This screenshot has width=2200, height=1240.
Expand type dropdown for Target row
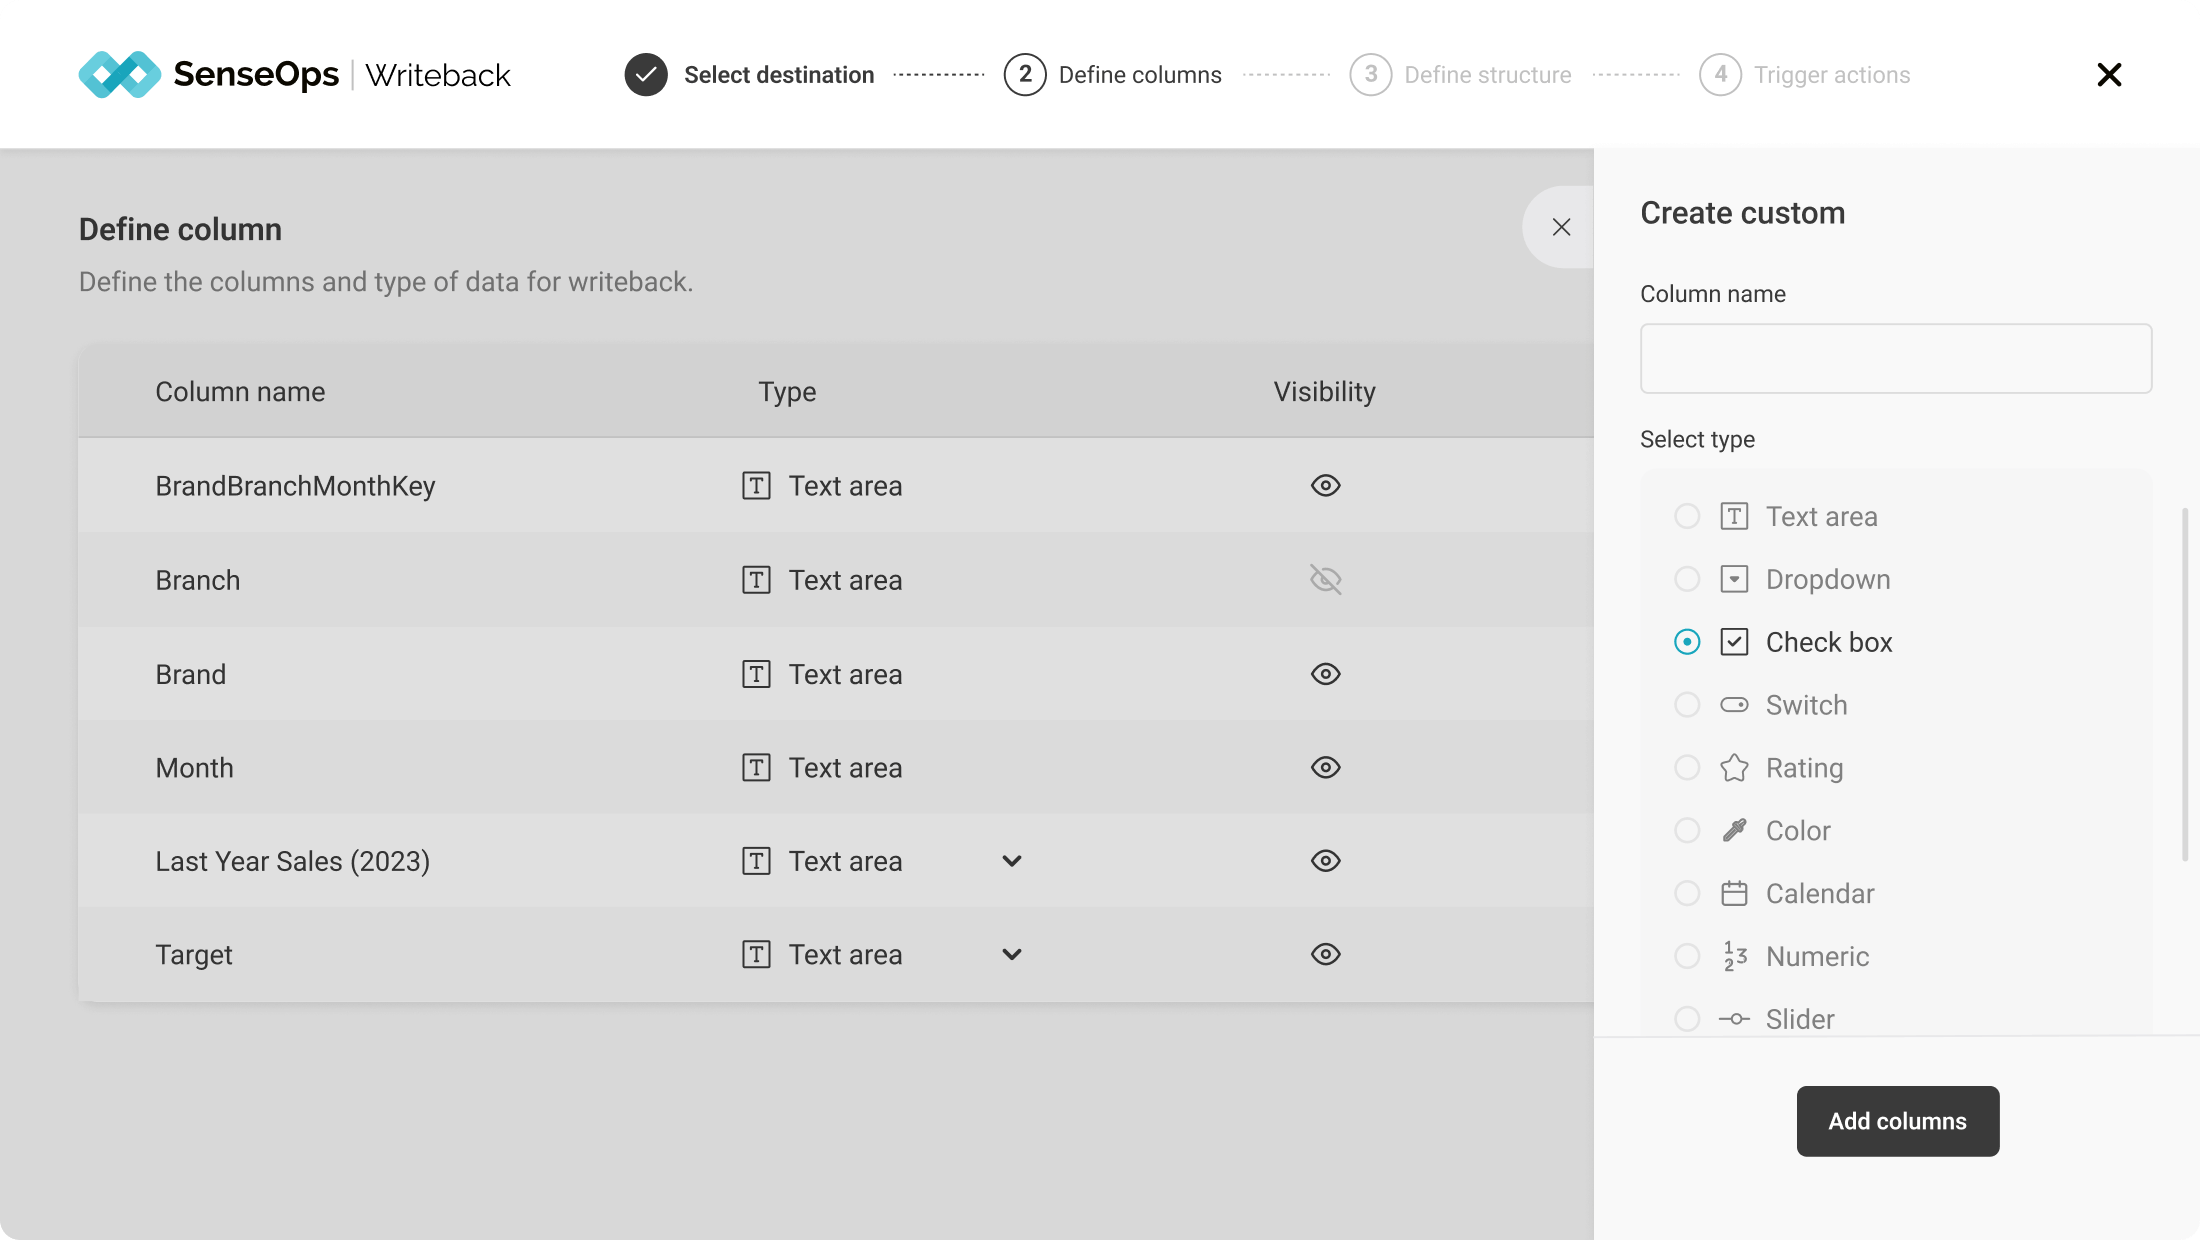(1012, 955)
